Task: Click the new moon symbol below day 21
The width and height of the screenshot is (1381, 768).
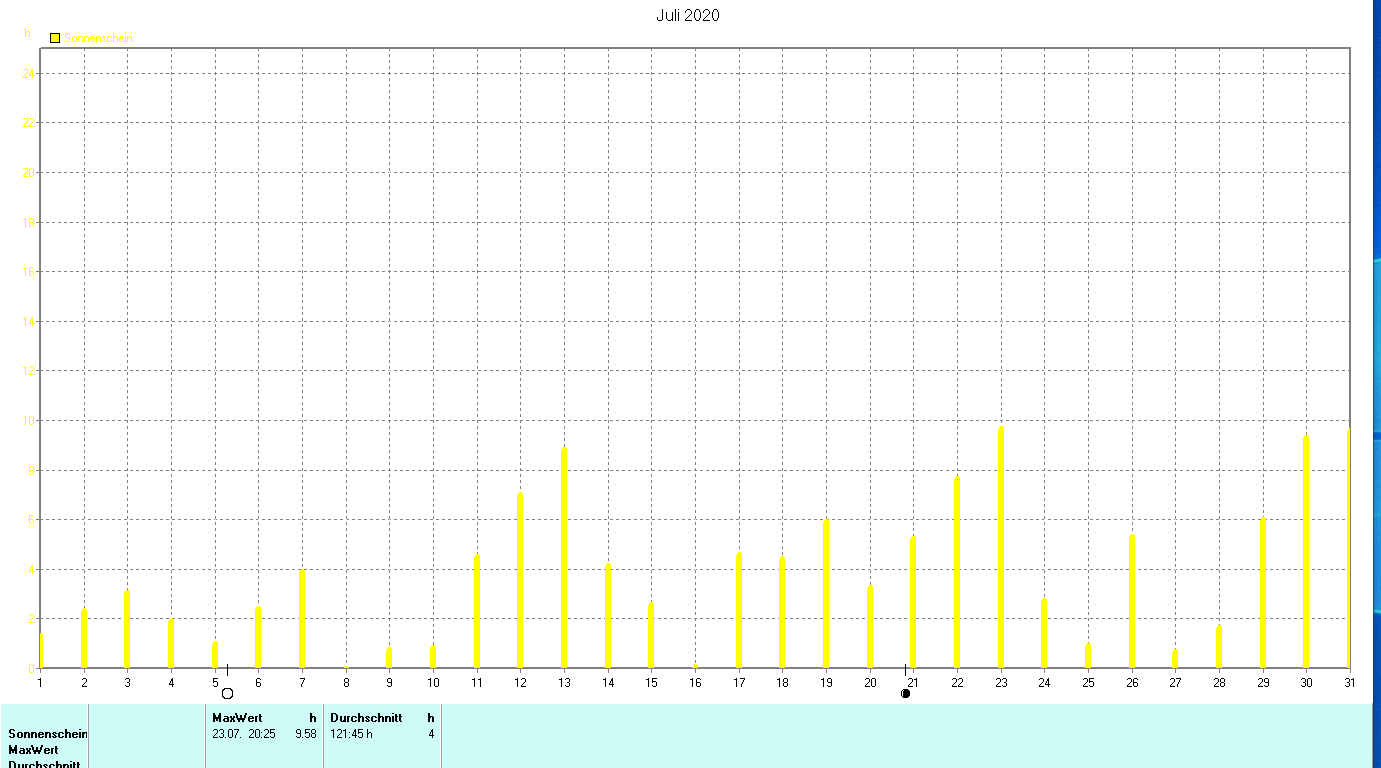Action: click(905, 693)
